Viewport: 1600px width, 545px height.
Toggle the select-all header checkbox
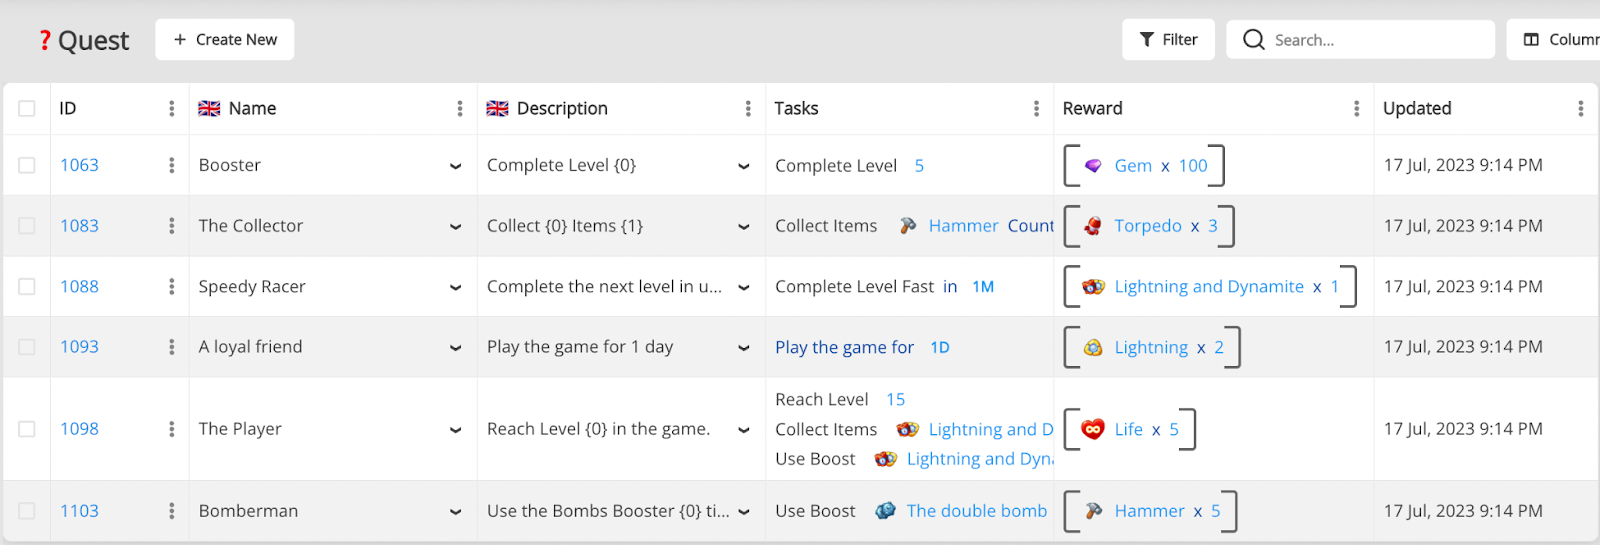[x=27, y=109]
